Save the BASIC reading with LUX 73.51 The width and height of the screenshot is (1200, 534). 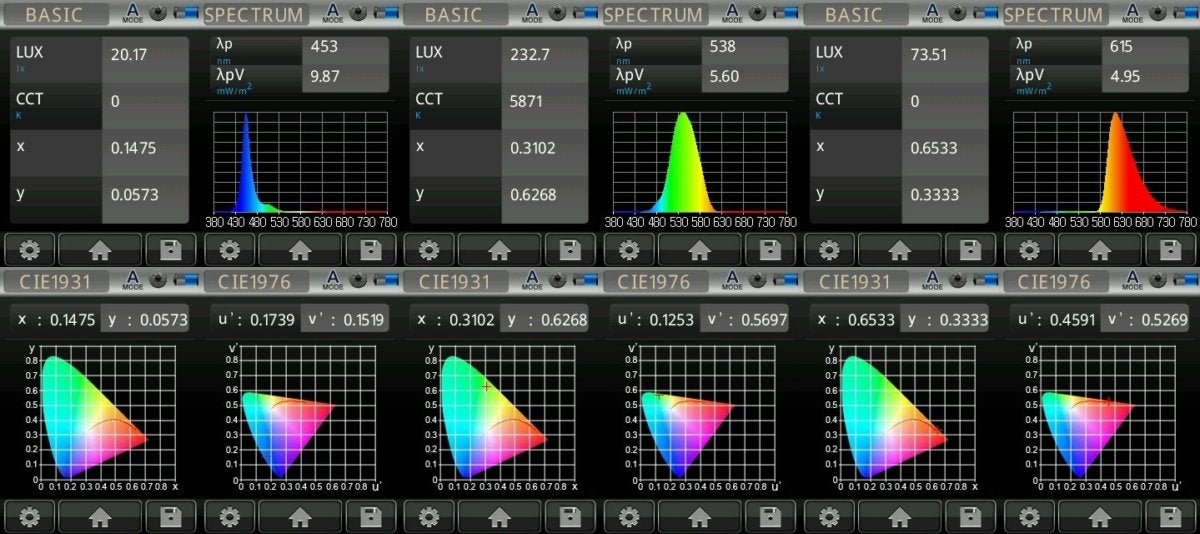(971, 249)
